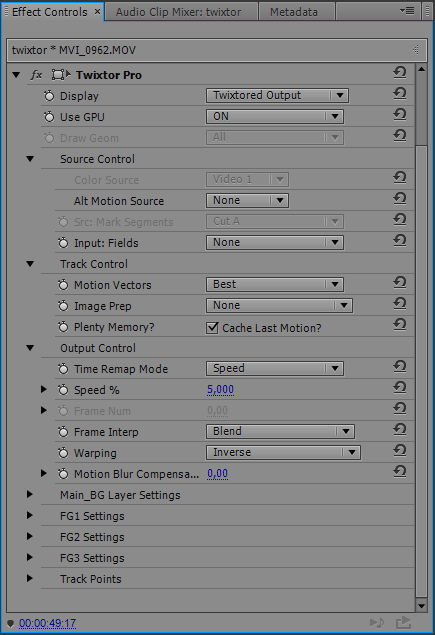The image size is (435, 635).
Task: Reset the Input: Fields parameter
Action: pyautogui.click(x=400, y=241)
